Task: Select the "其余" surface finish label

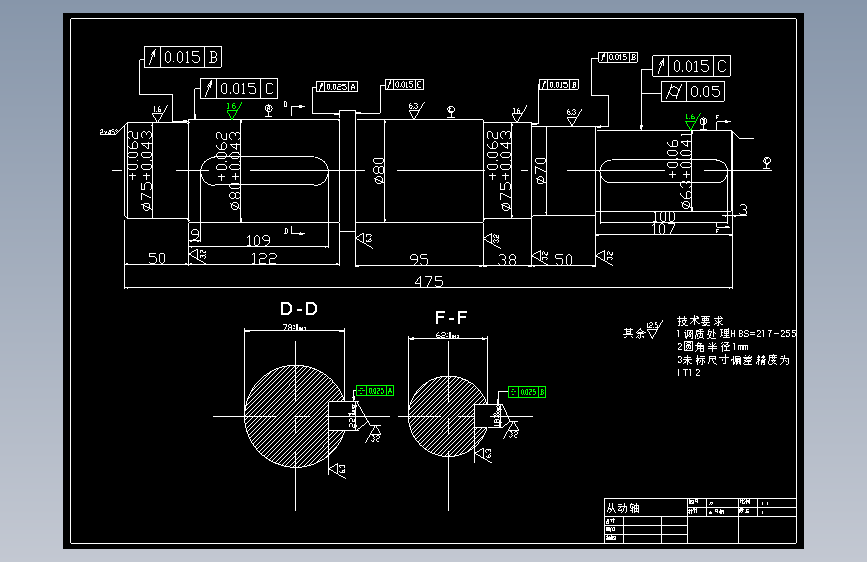Action: (634, 333)
